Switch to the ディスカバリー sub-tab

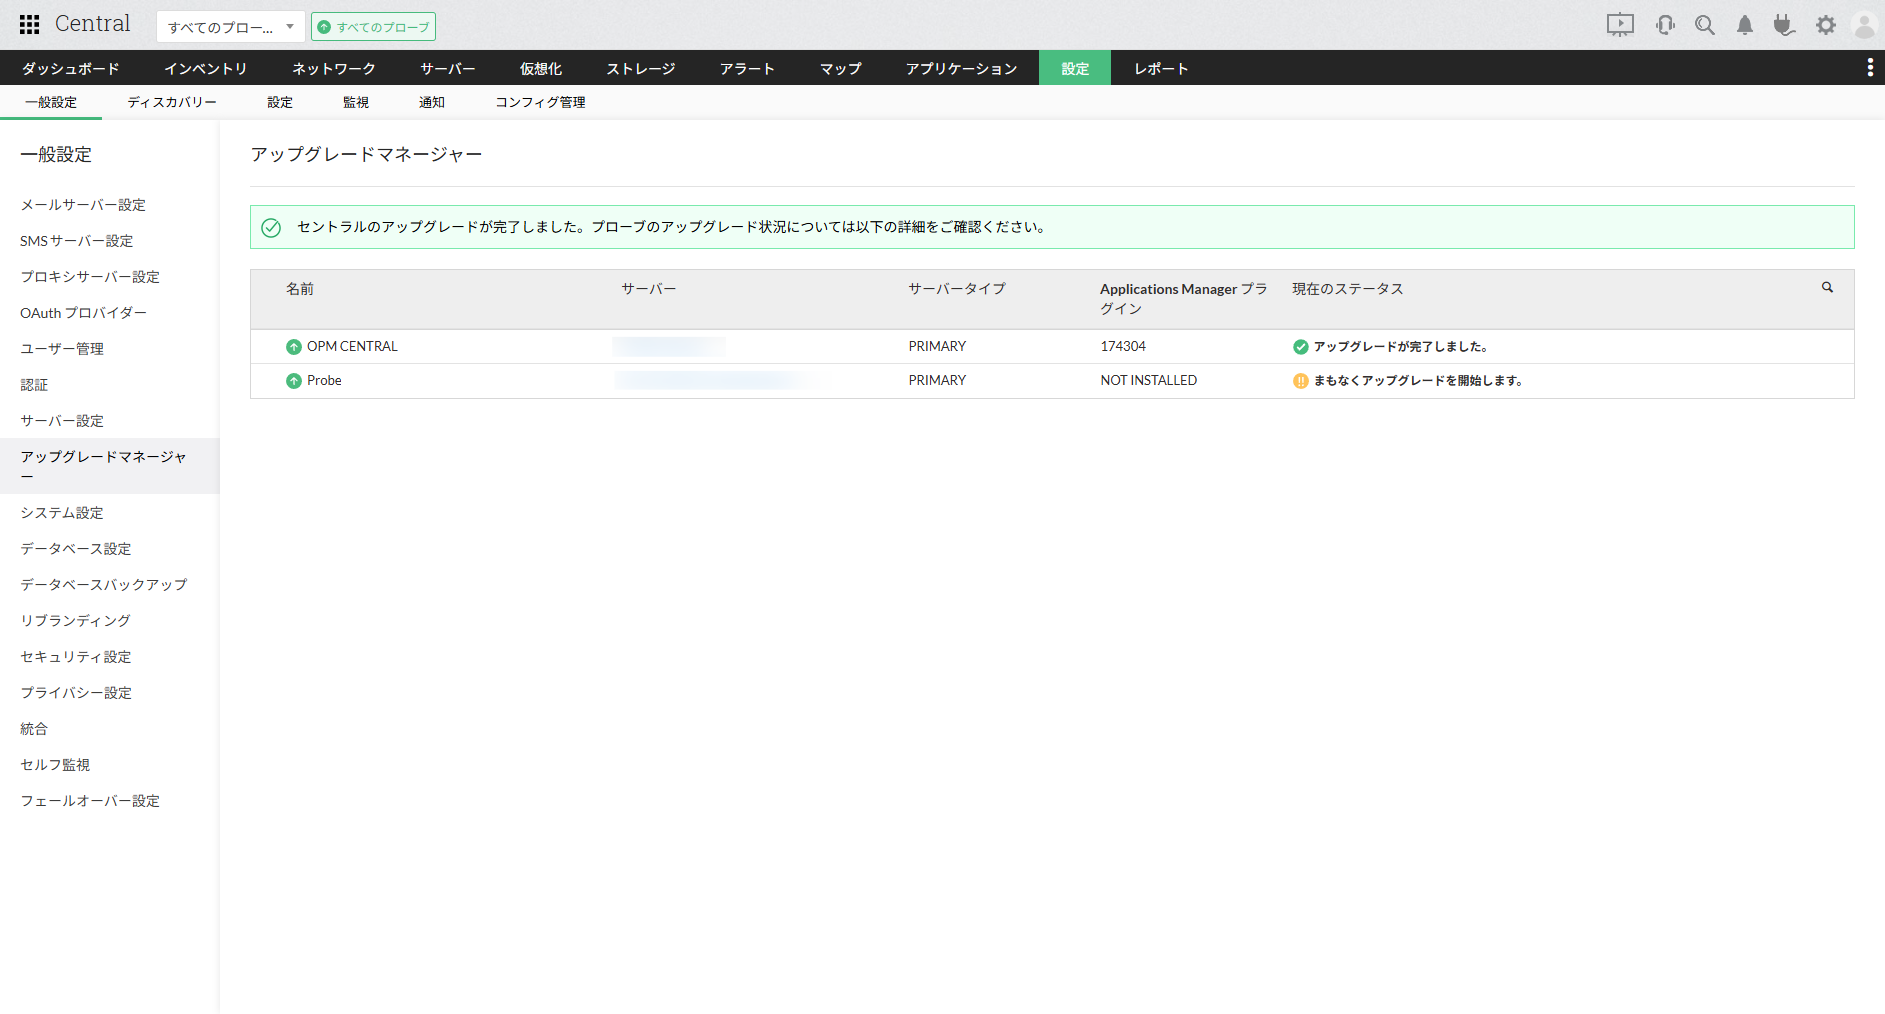click(172, 102)
